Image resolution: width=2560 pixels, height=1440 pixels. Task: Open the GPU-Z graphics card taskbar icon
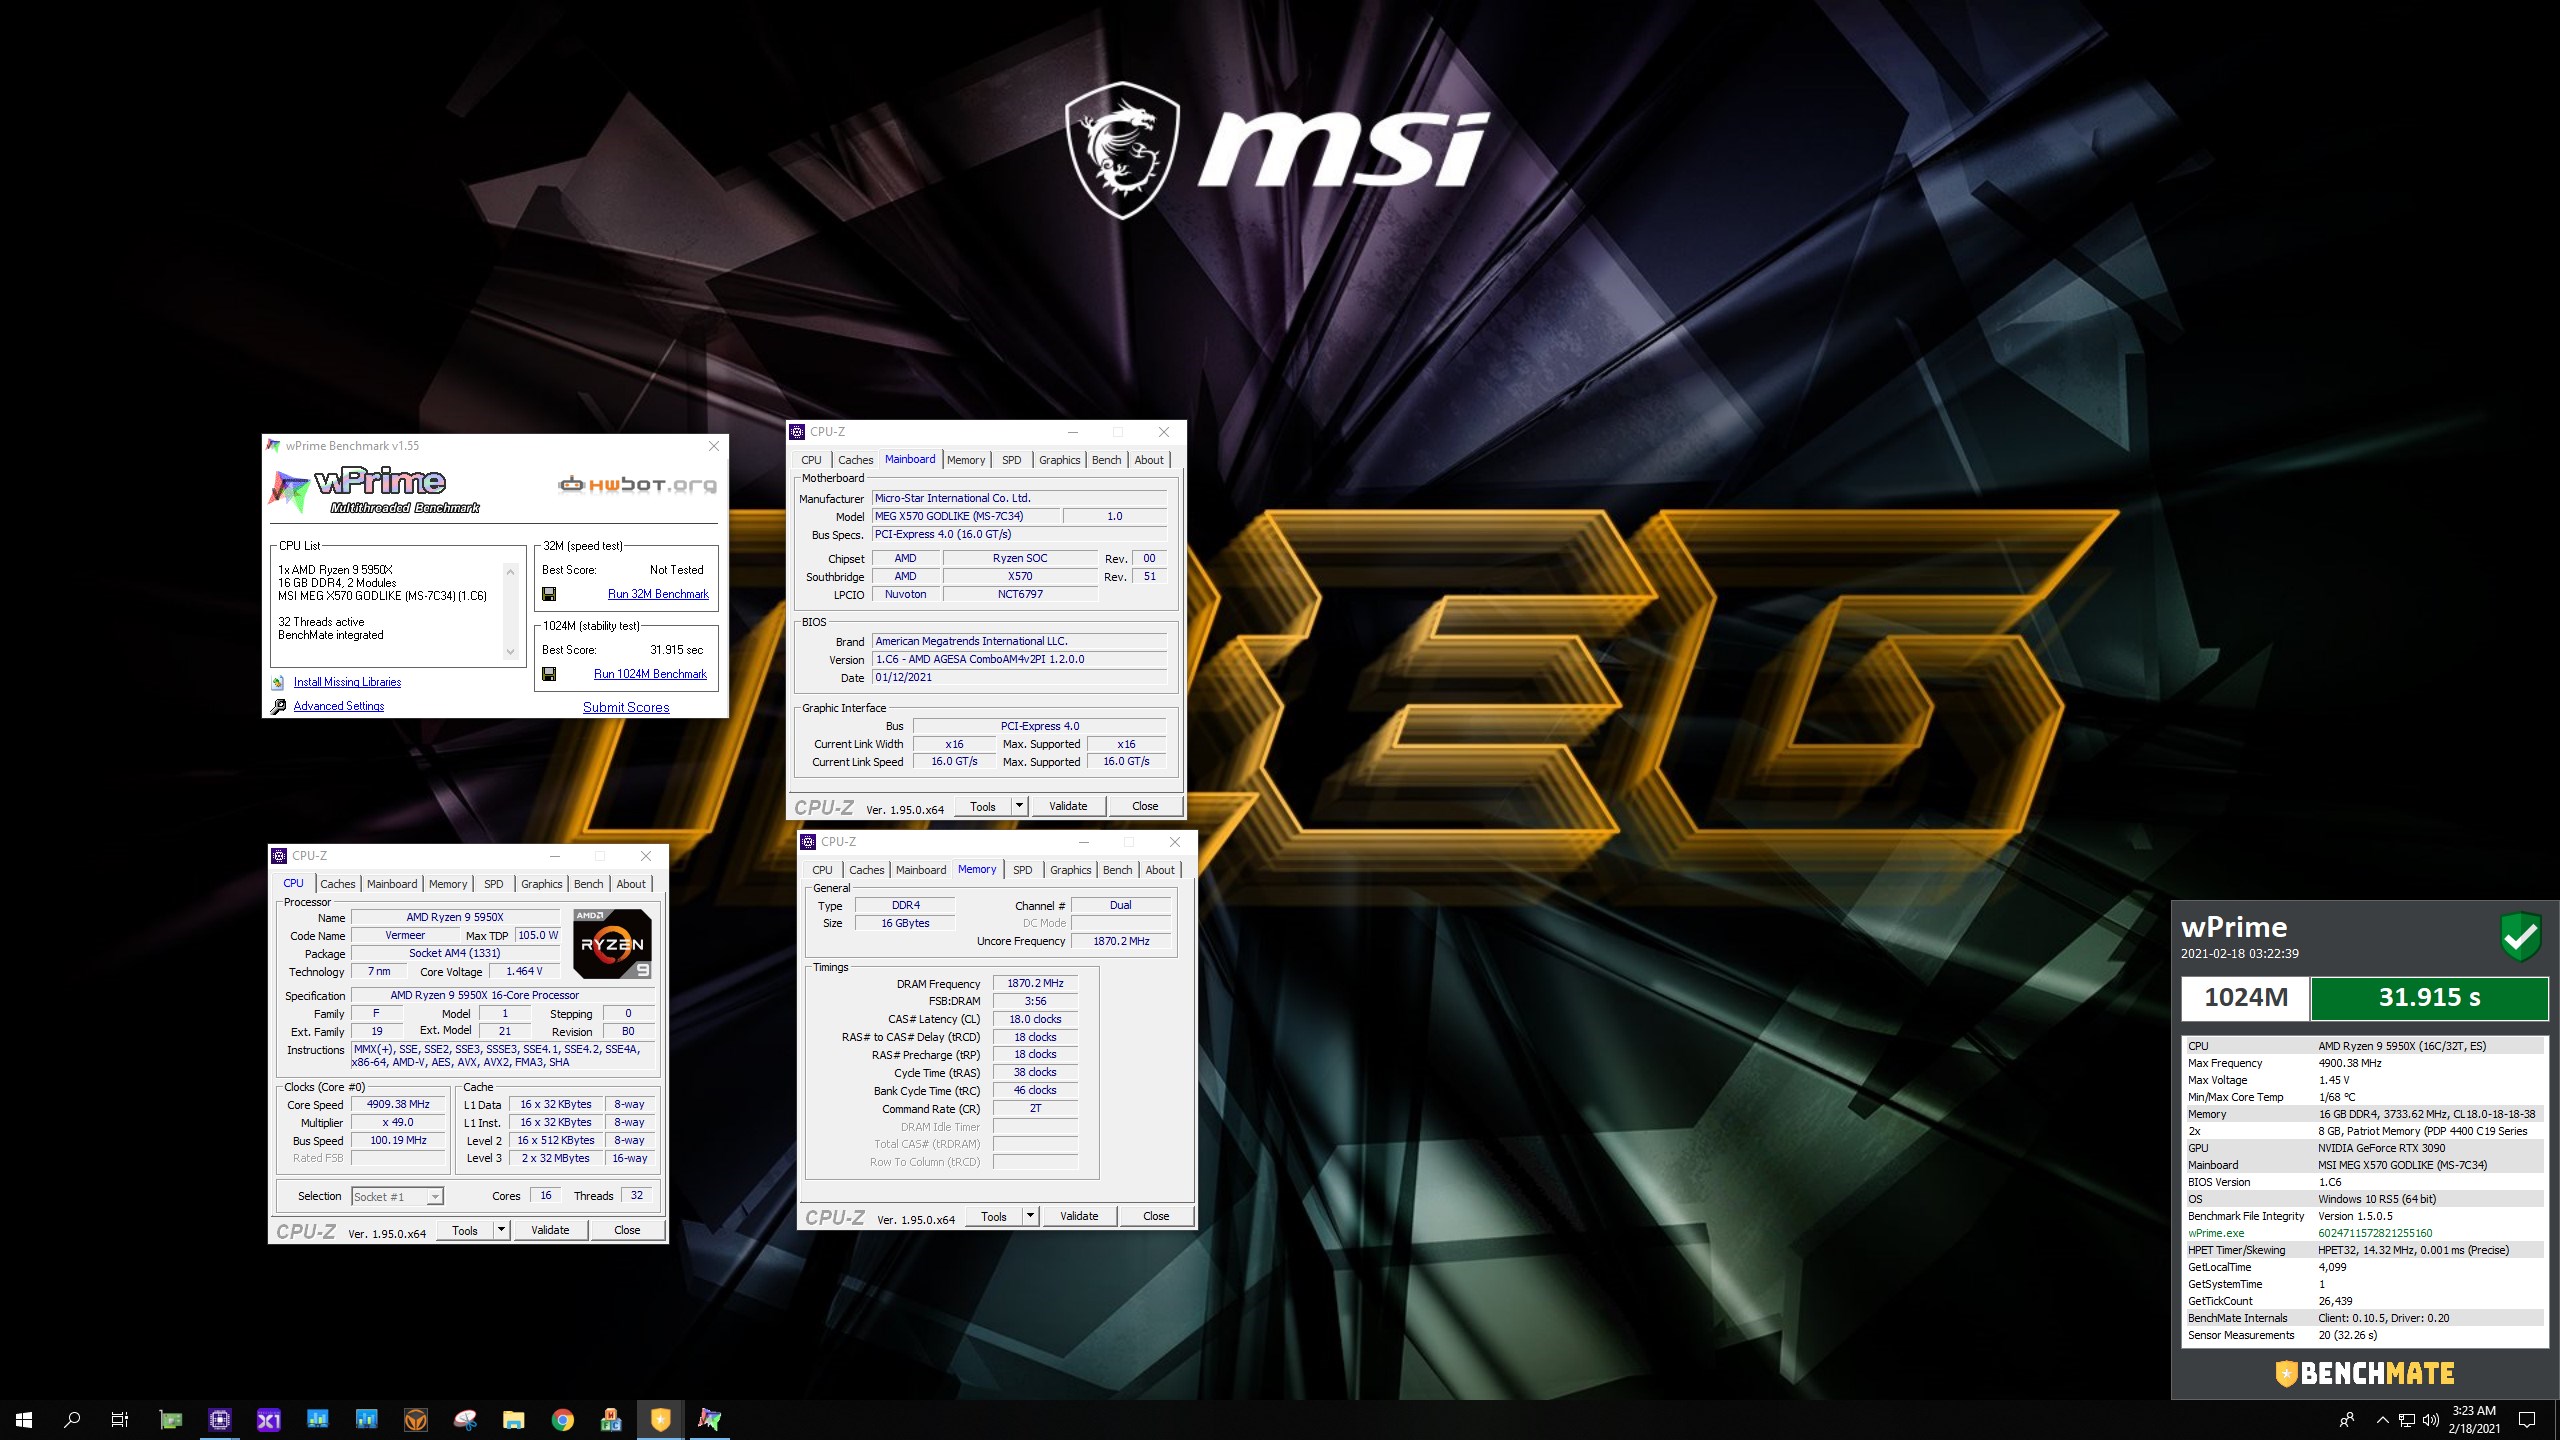click(x=171, y=1420)
